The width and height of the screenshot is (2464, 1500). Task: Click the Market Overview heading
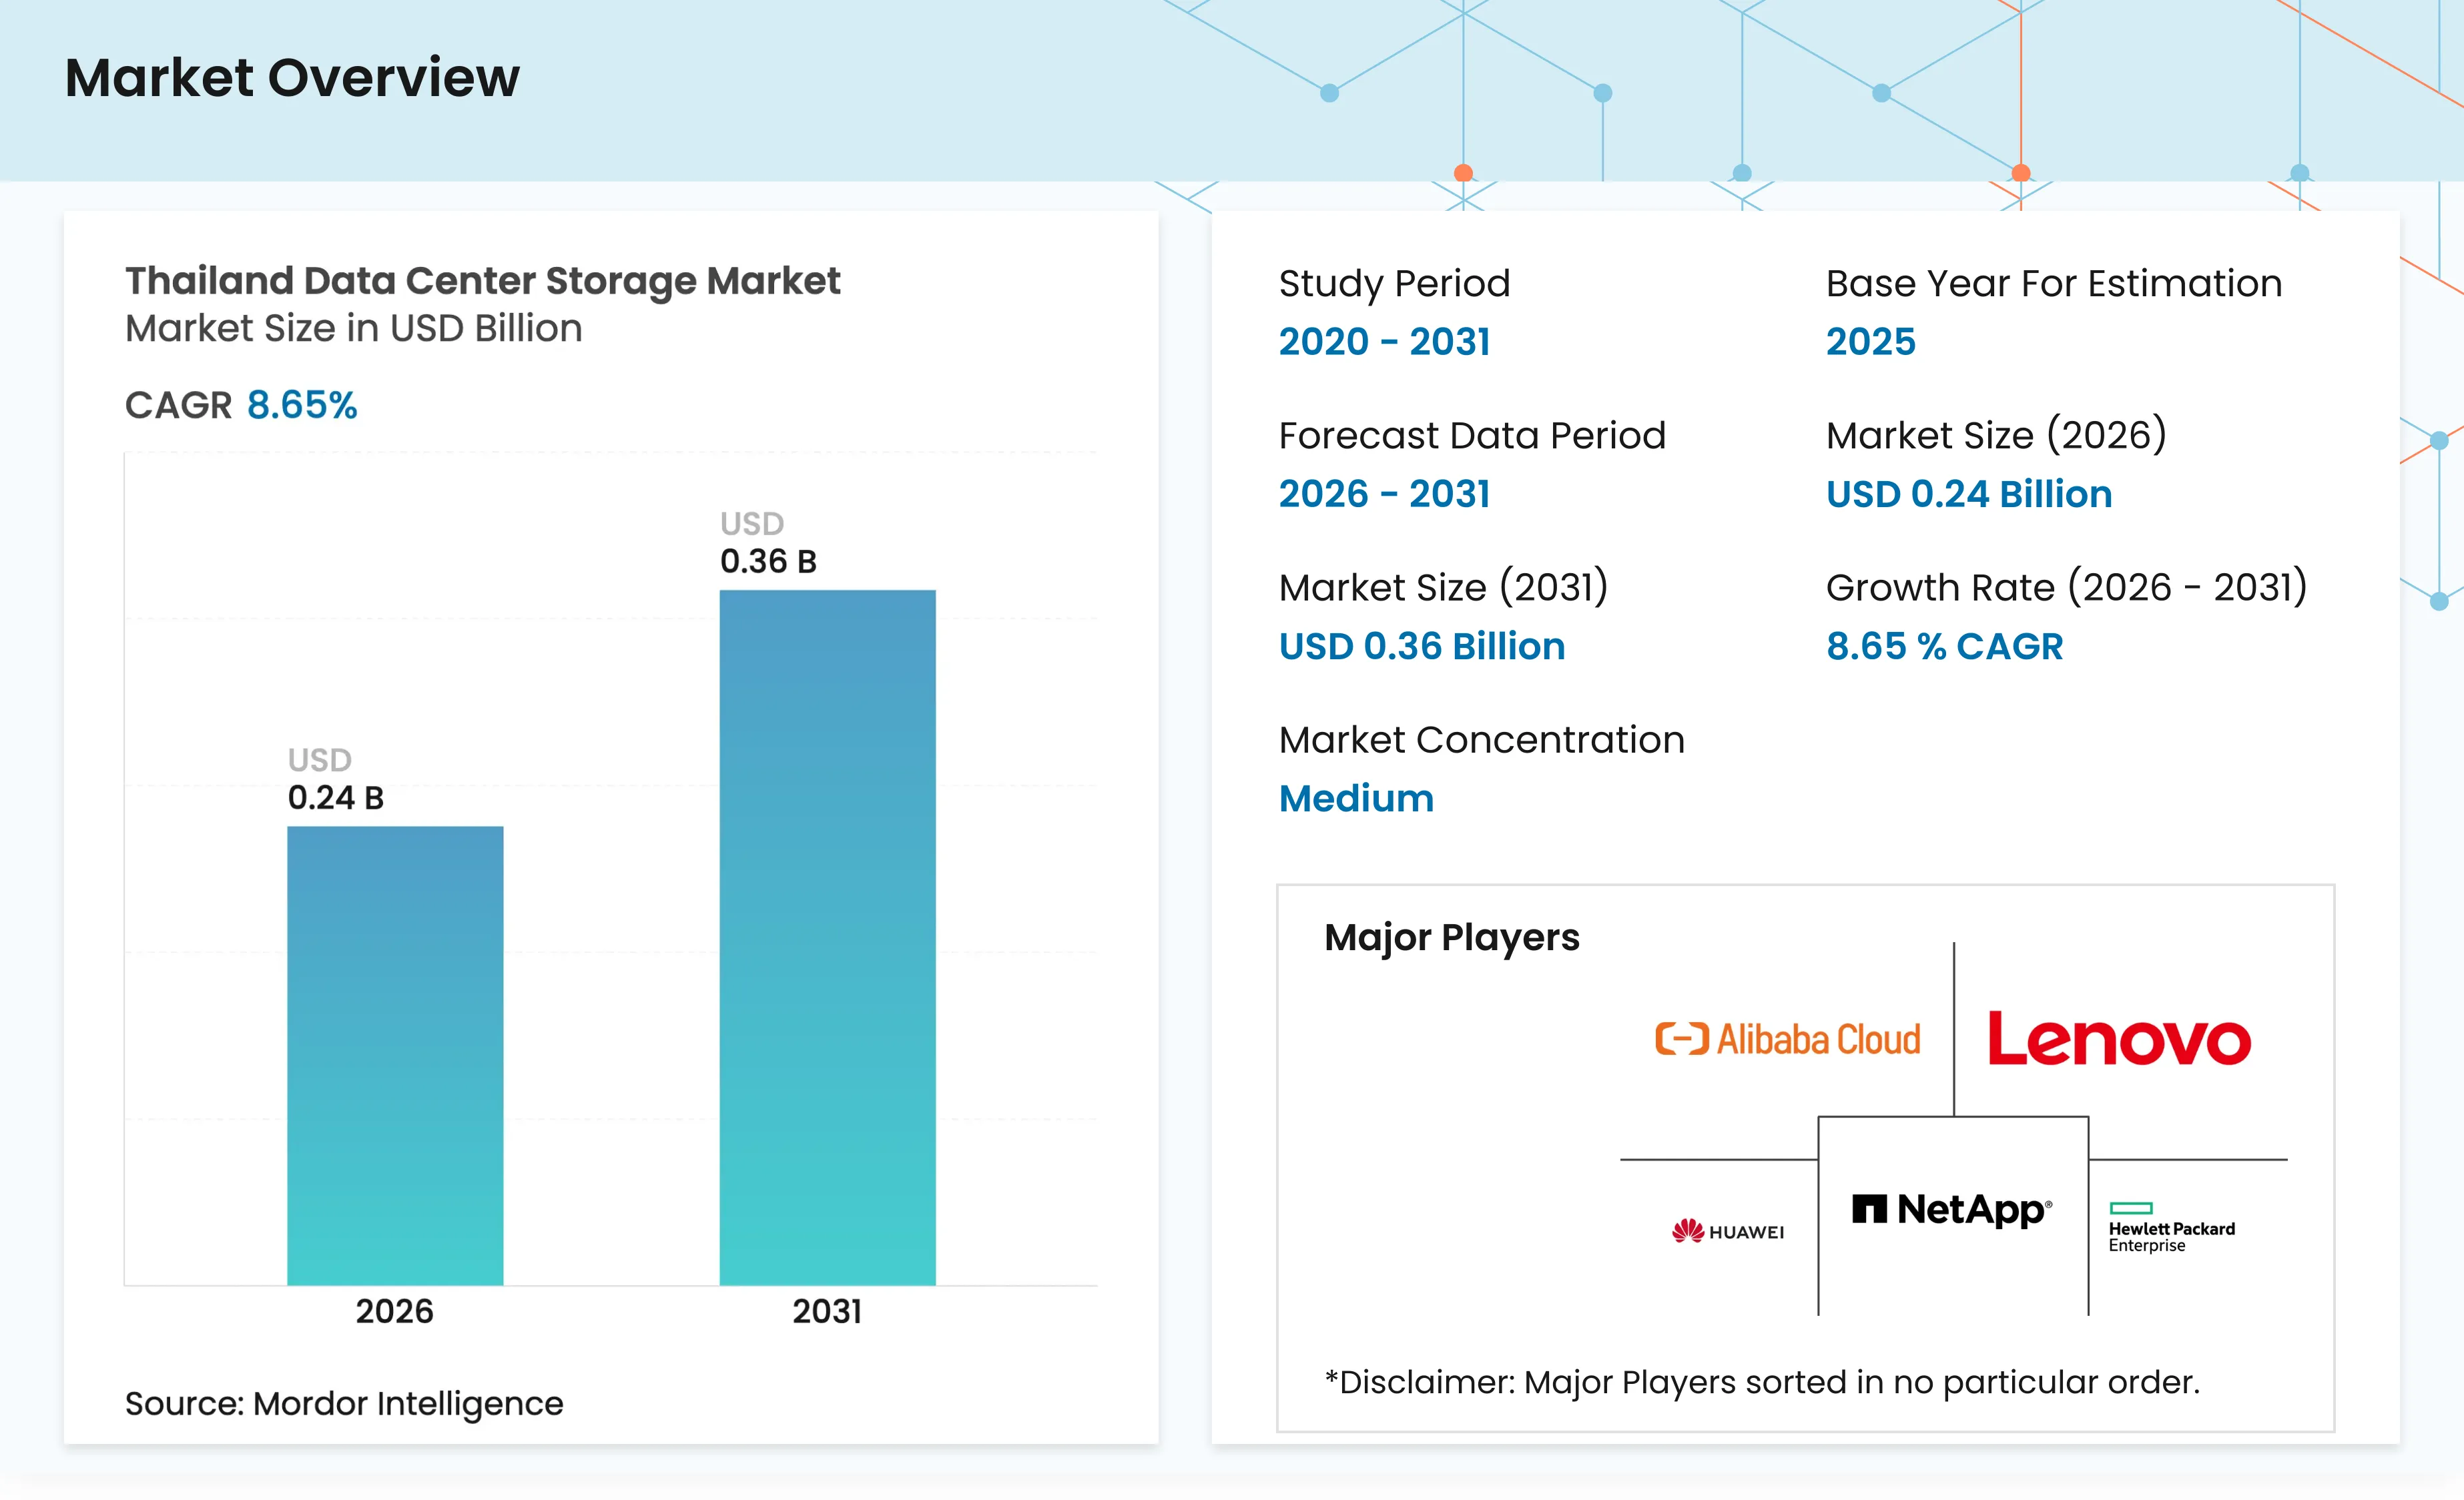click(x=292, y=77)
